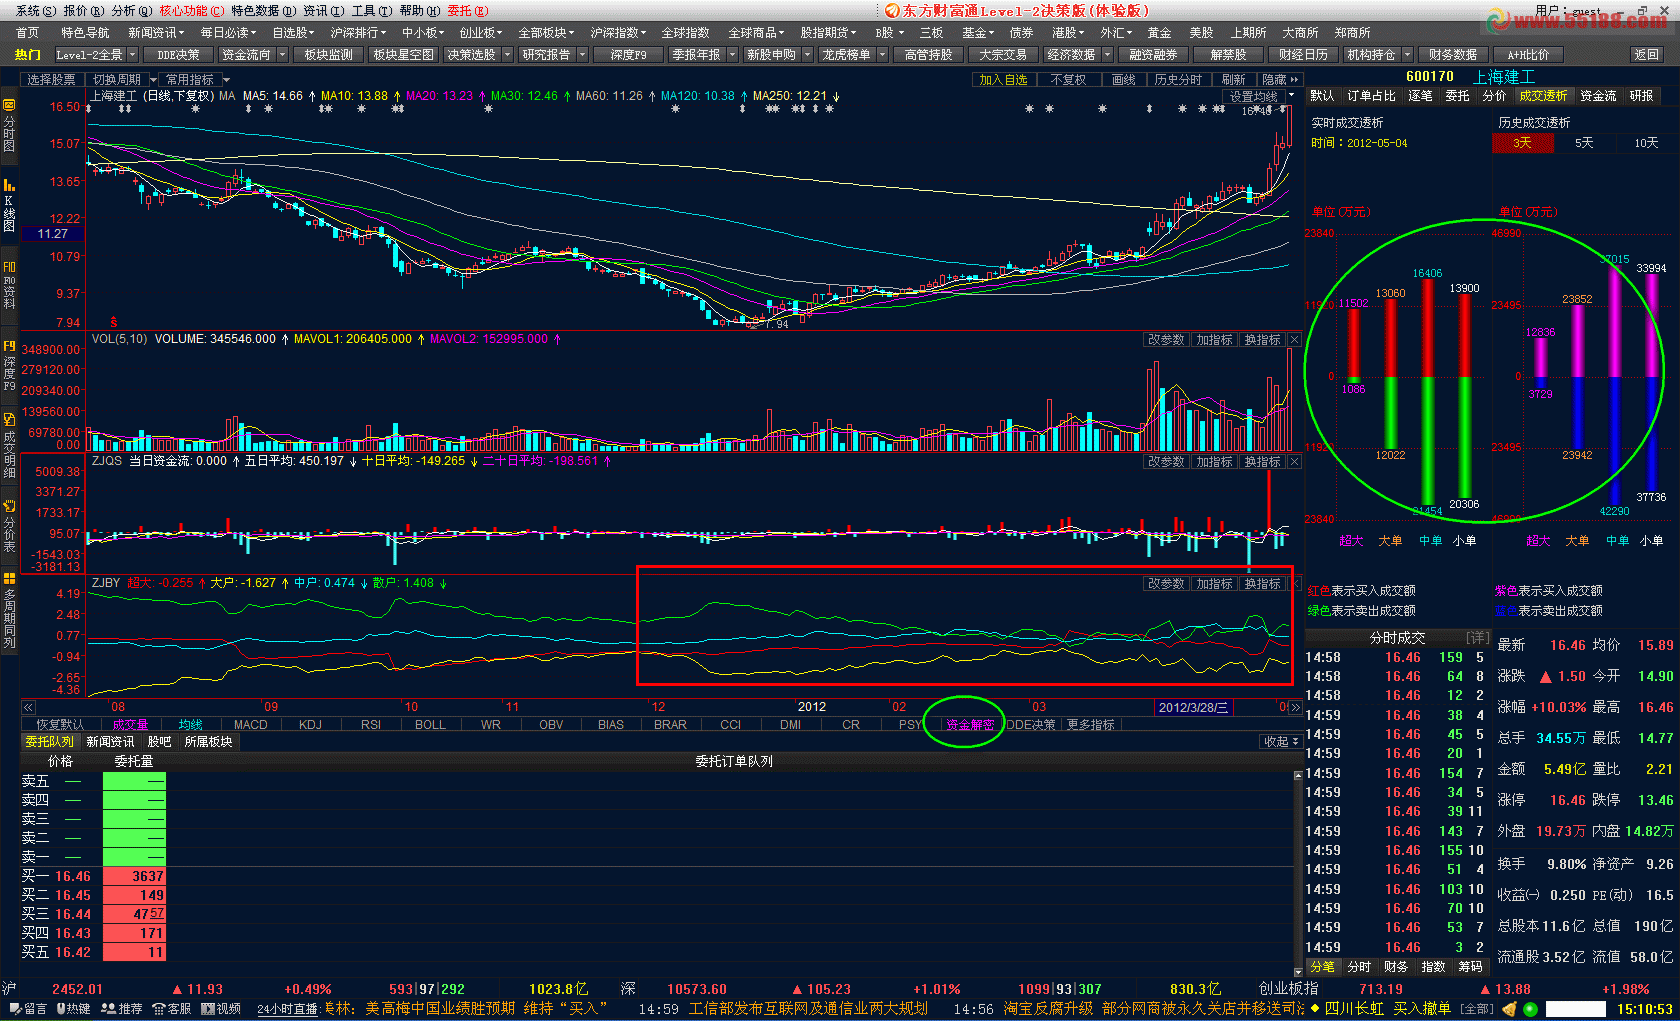1680x1021 pixels.
Task: Click the 刷新 button
Action: point(1234,79)
